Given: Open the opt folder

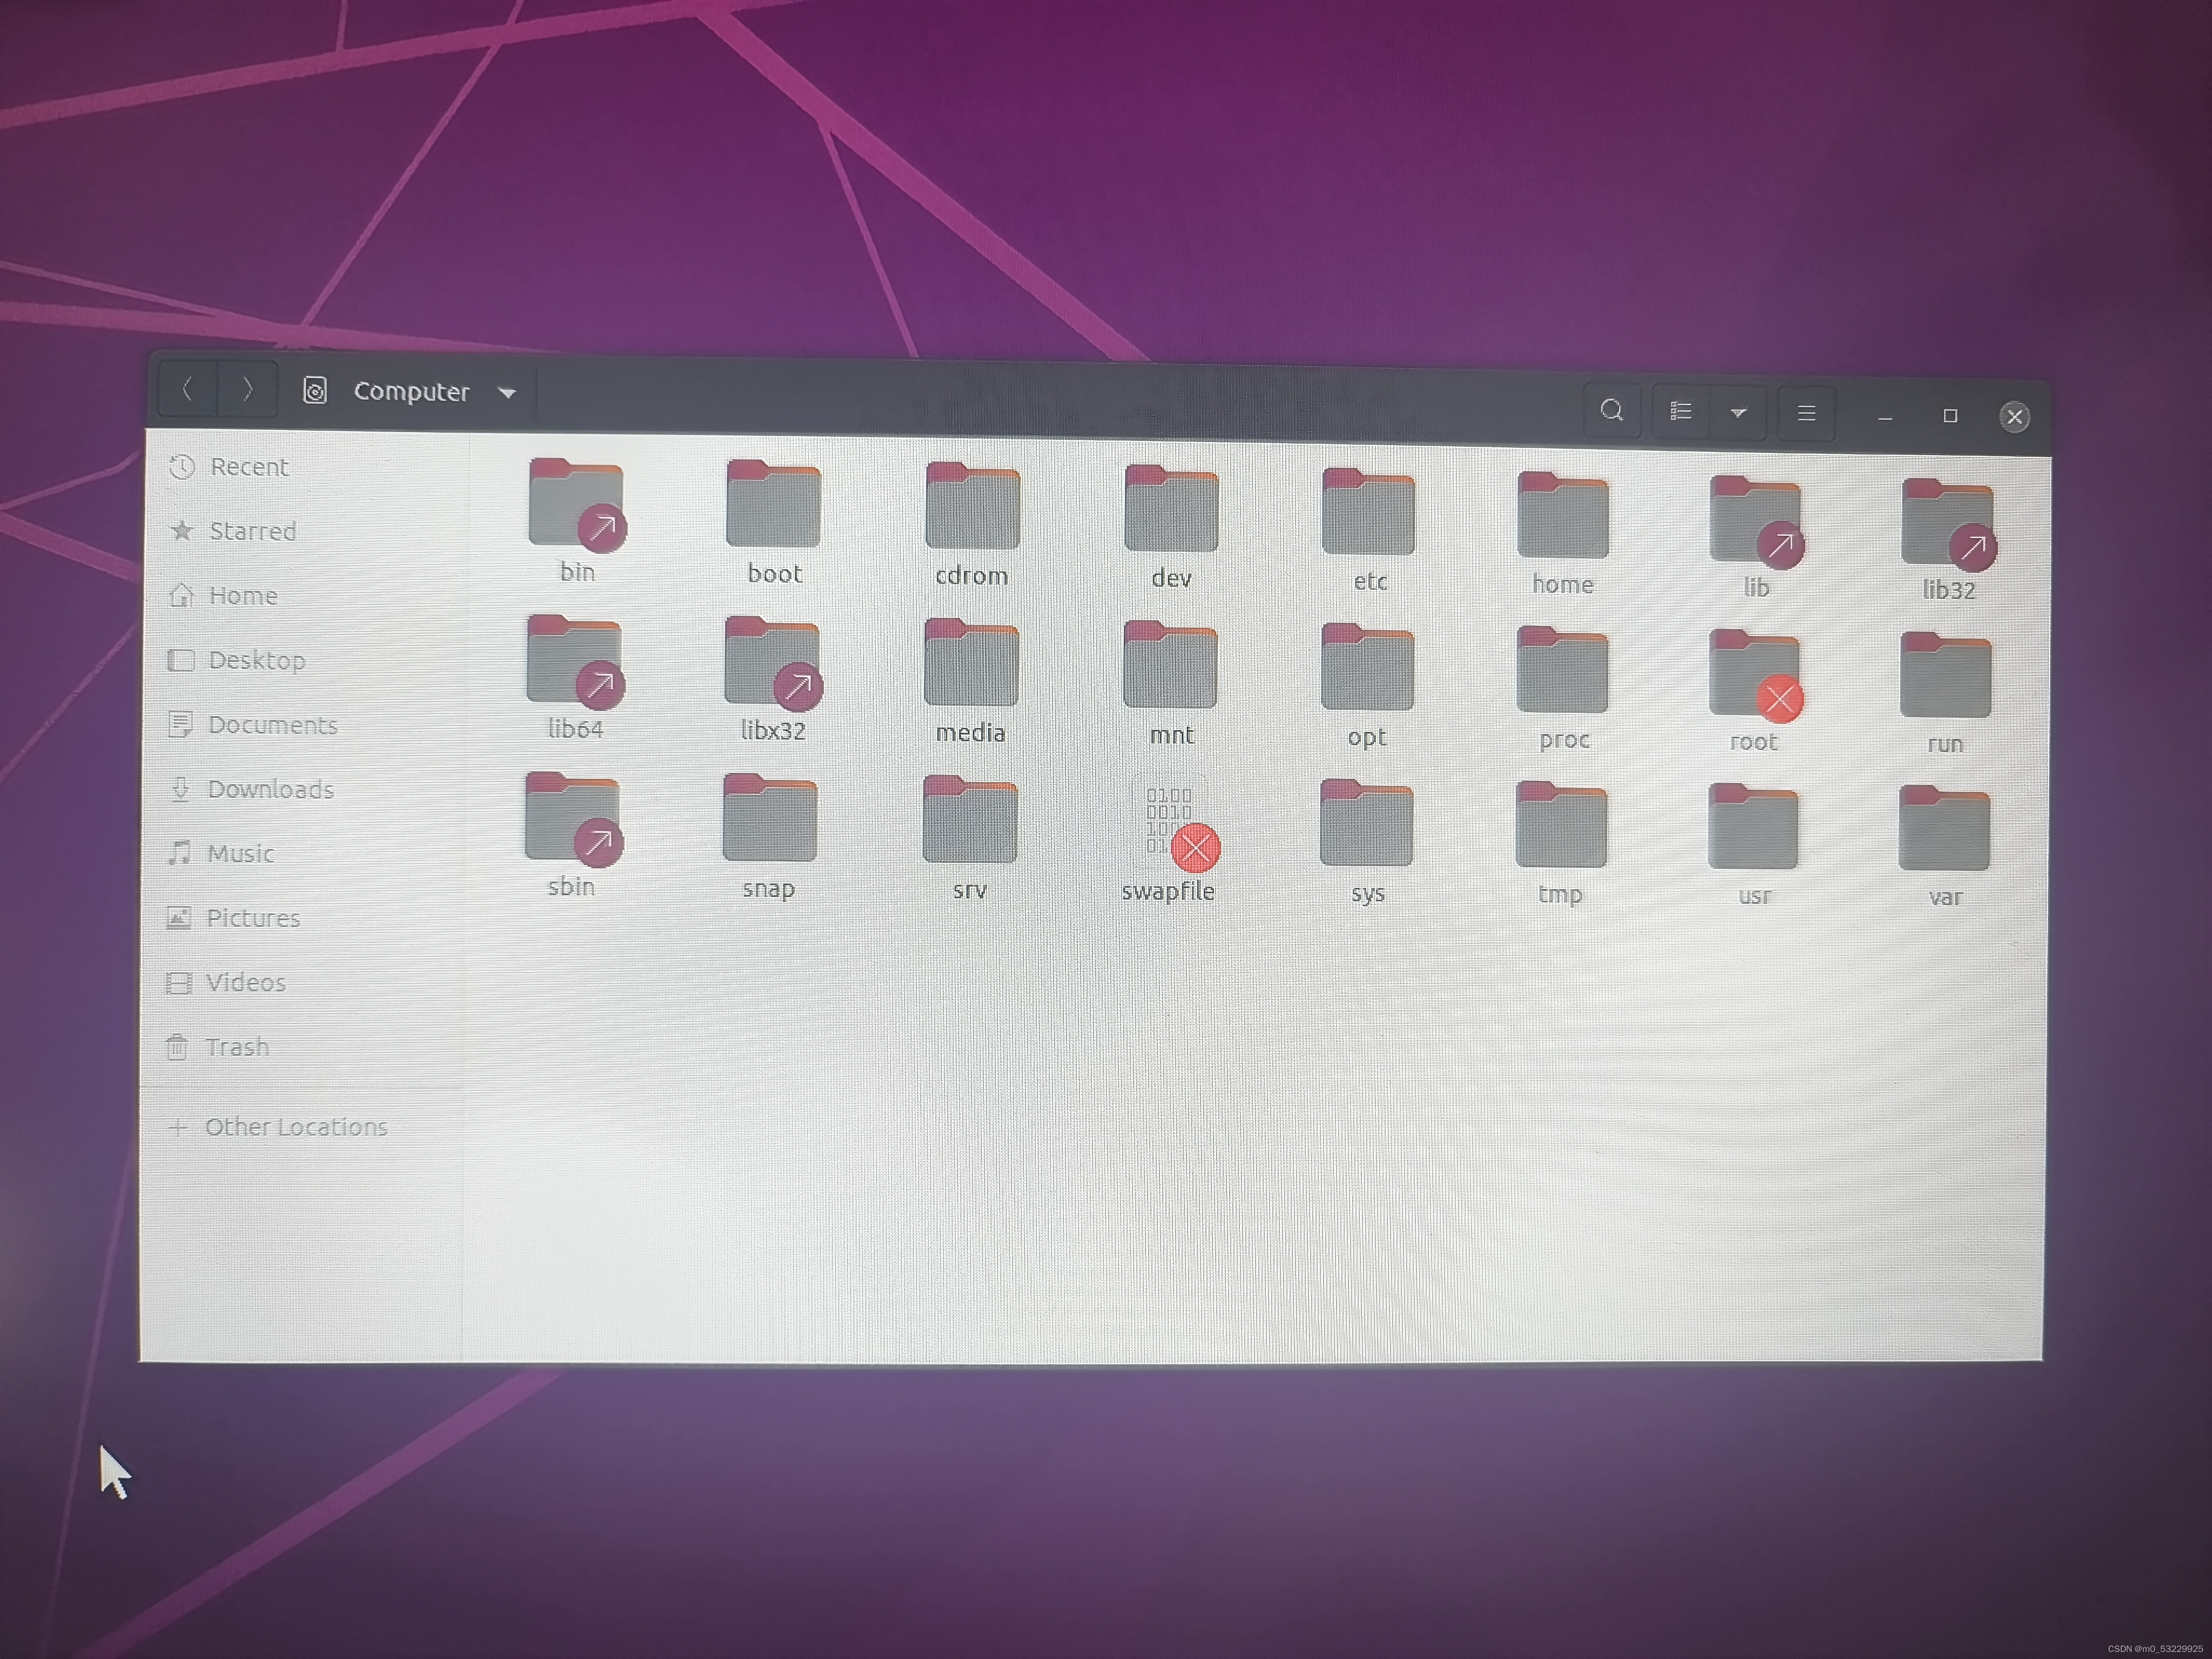Looking at the screenshot, I should coord(1367,668).
